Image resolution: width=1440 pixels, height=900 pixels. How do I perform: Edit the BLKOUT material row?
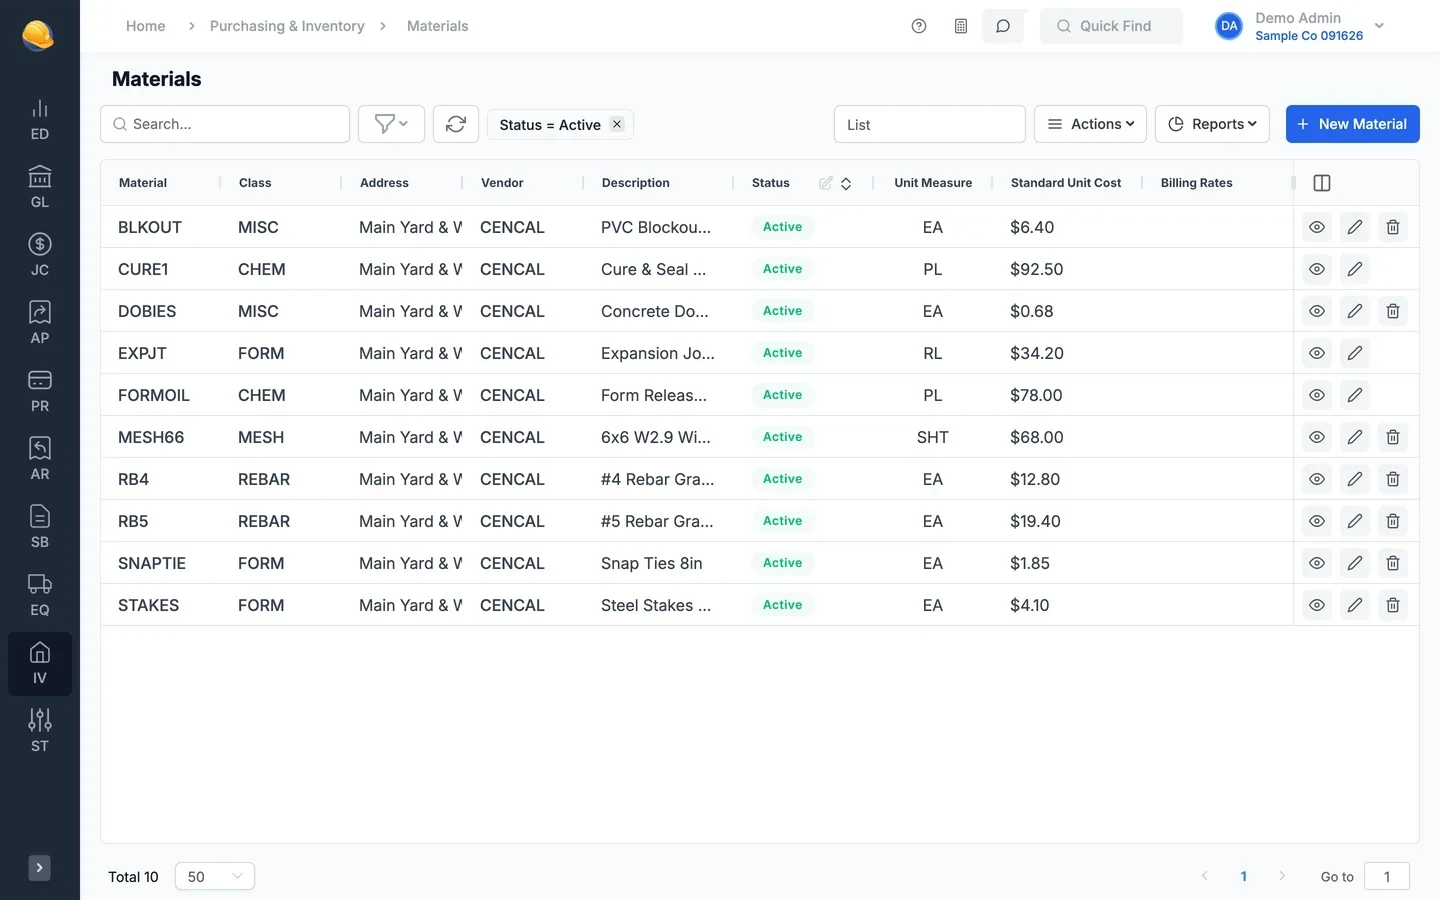(x=1355, y=227)
